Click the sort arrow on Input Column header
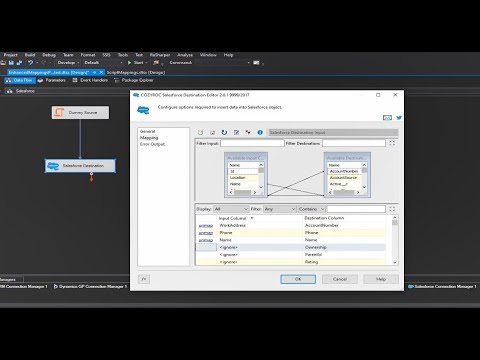480x360 pixels. pyautogui.click(x=252, y=218)
